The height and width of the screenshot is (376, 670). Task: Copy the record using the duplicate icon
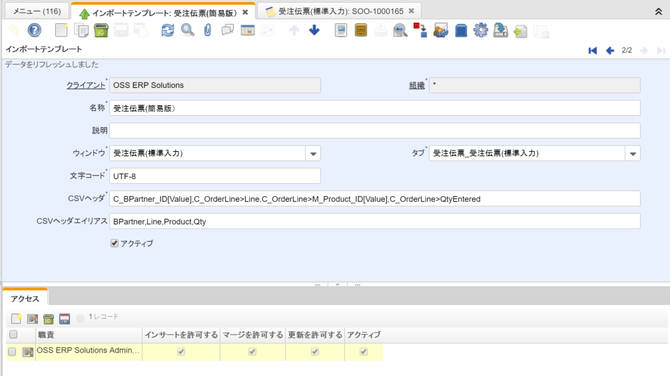point(81,30)
